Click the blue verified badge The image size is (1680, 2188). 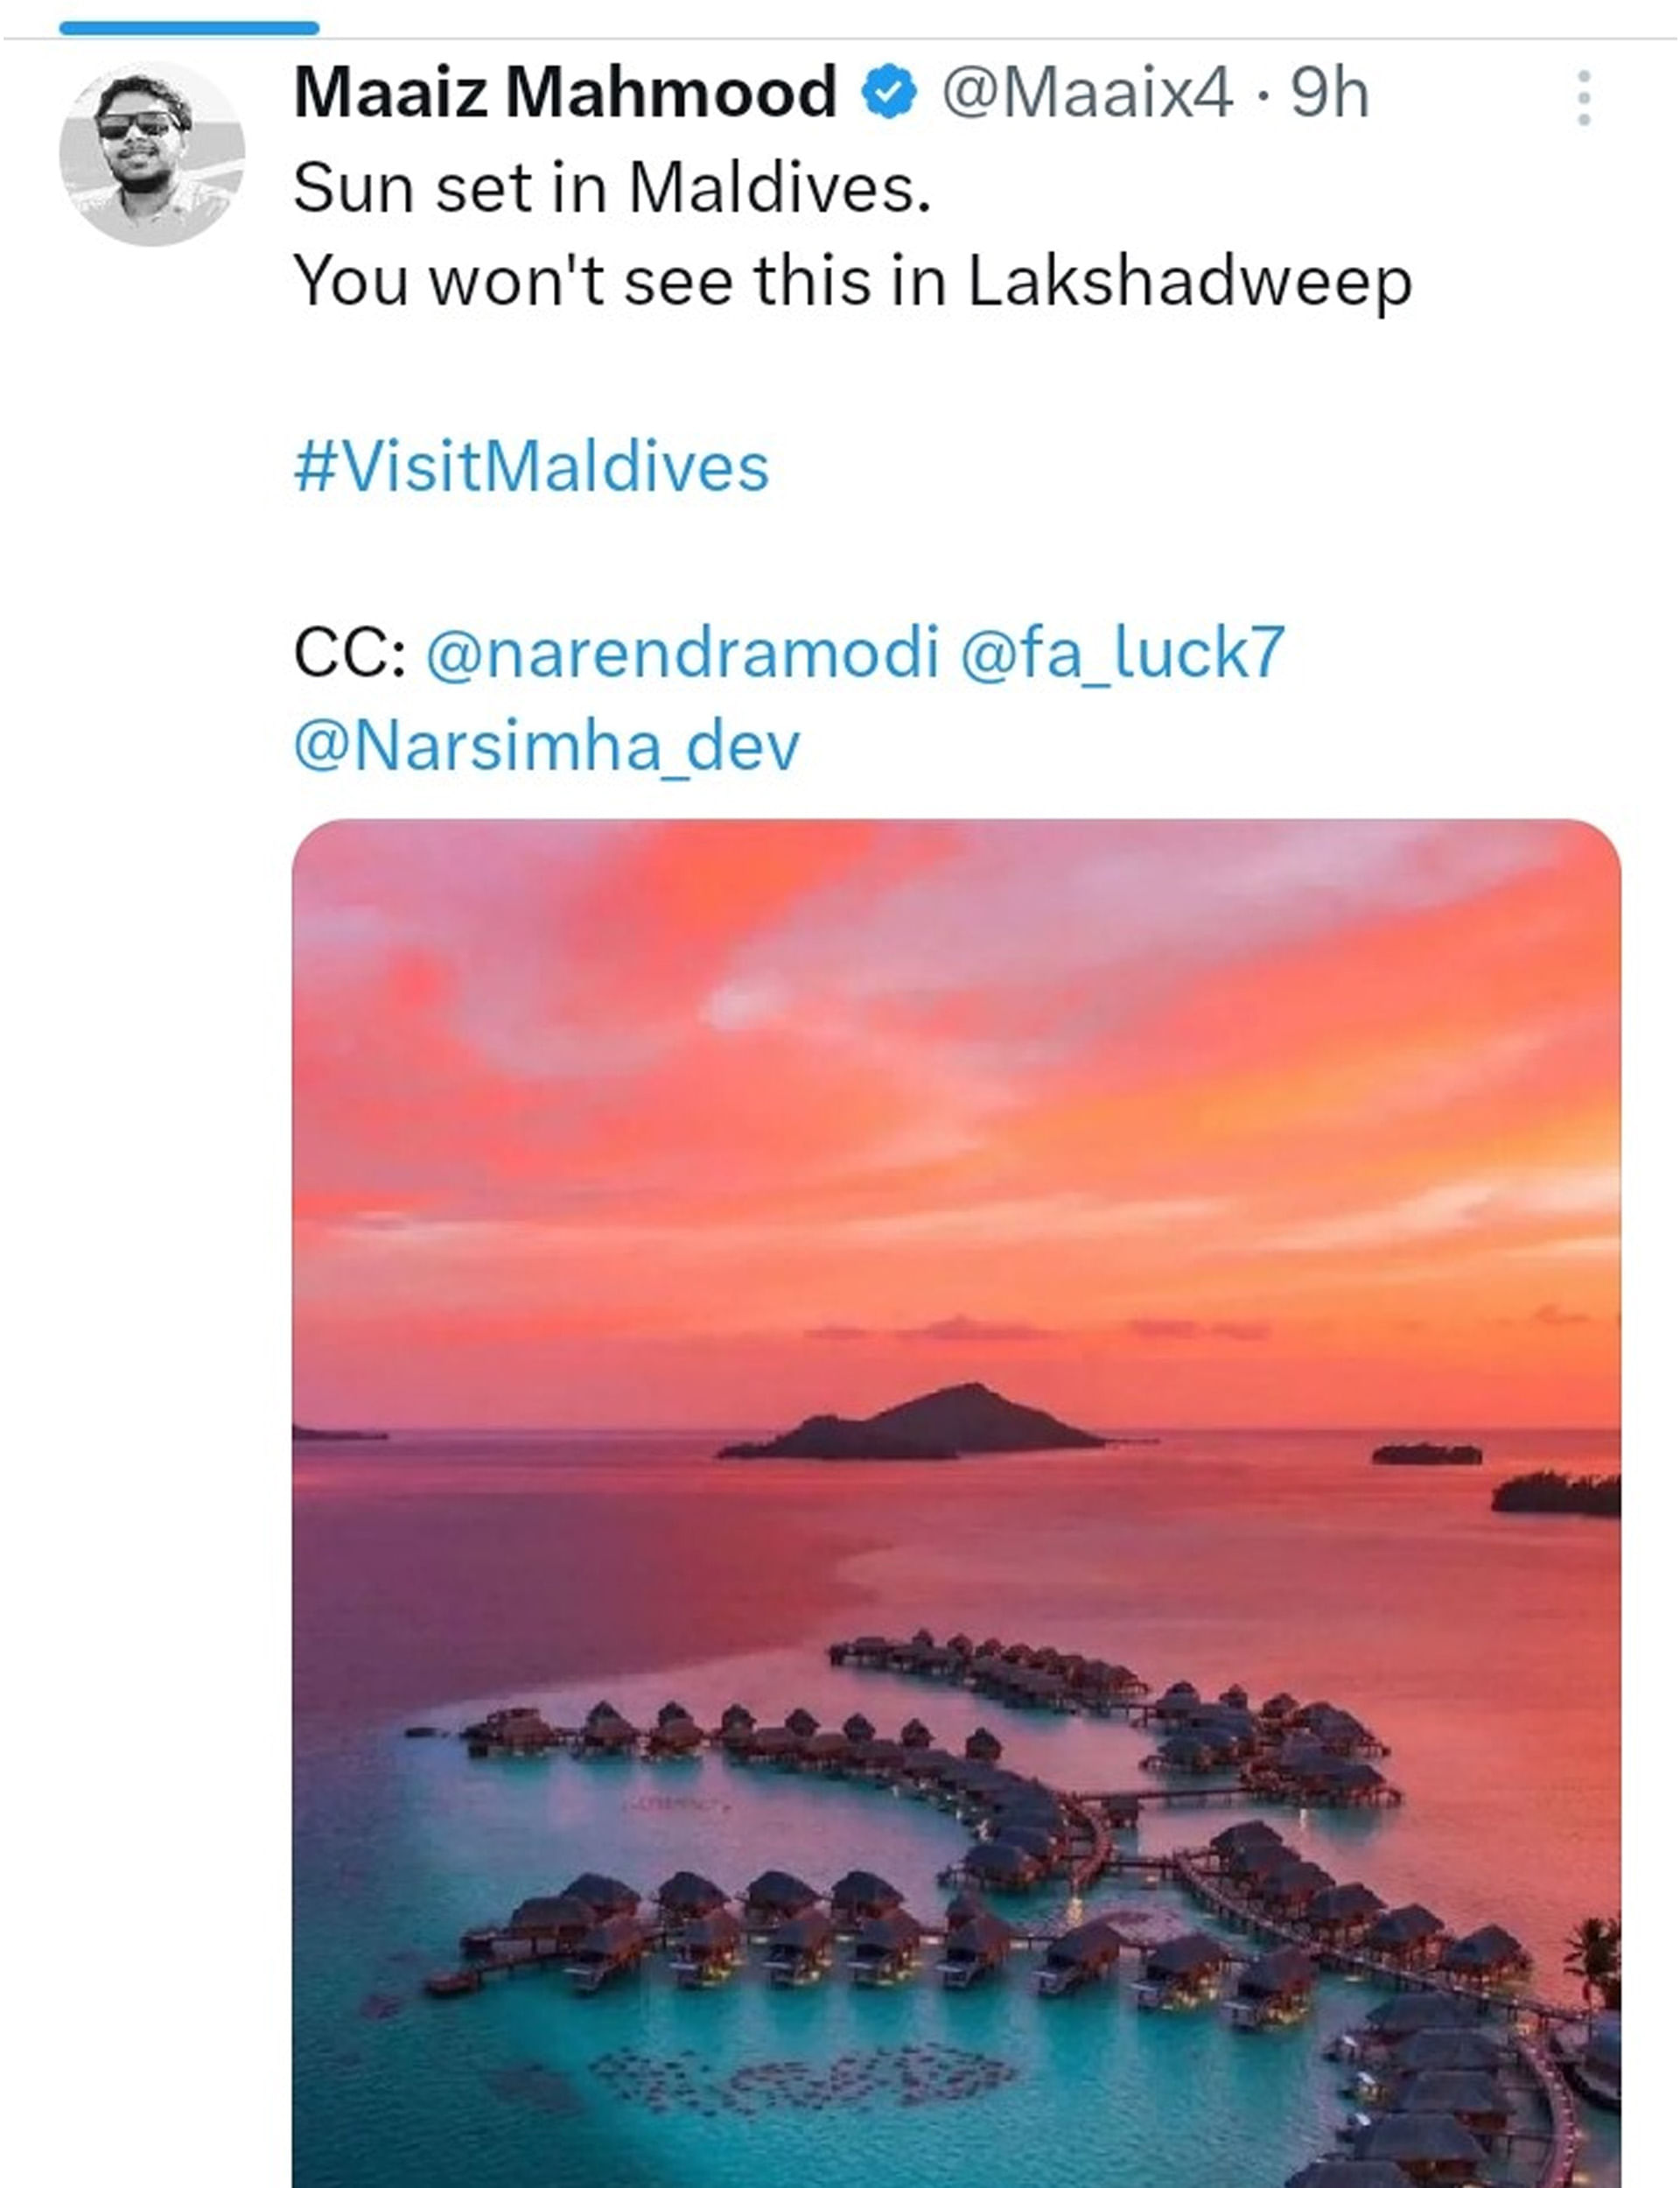tap(889, 93)
